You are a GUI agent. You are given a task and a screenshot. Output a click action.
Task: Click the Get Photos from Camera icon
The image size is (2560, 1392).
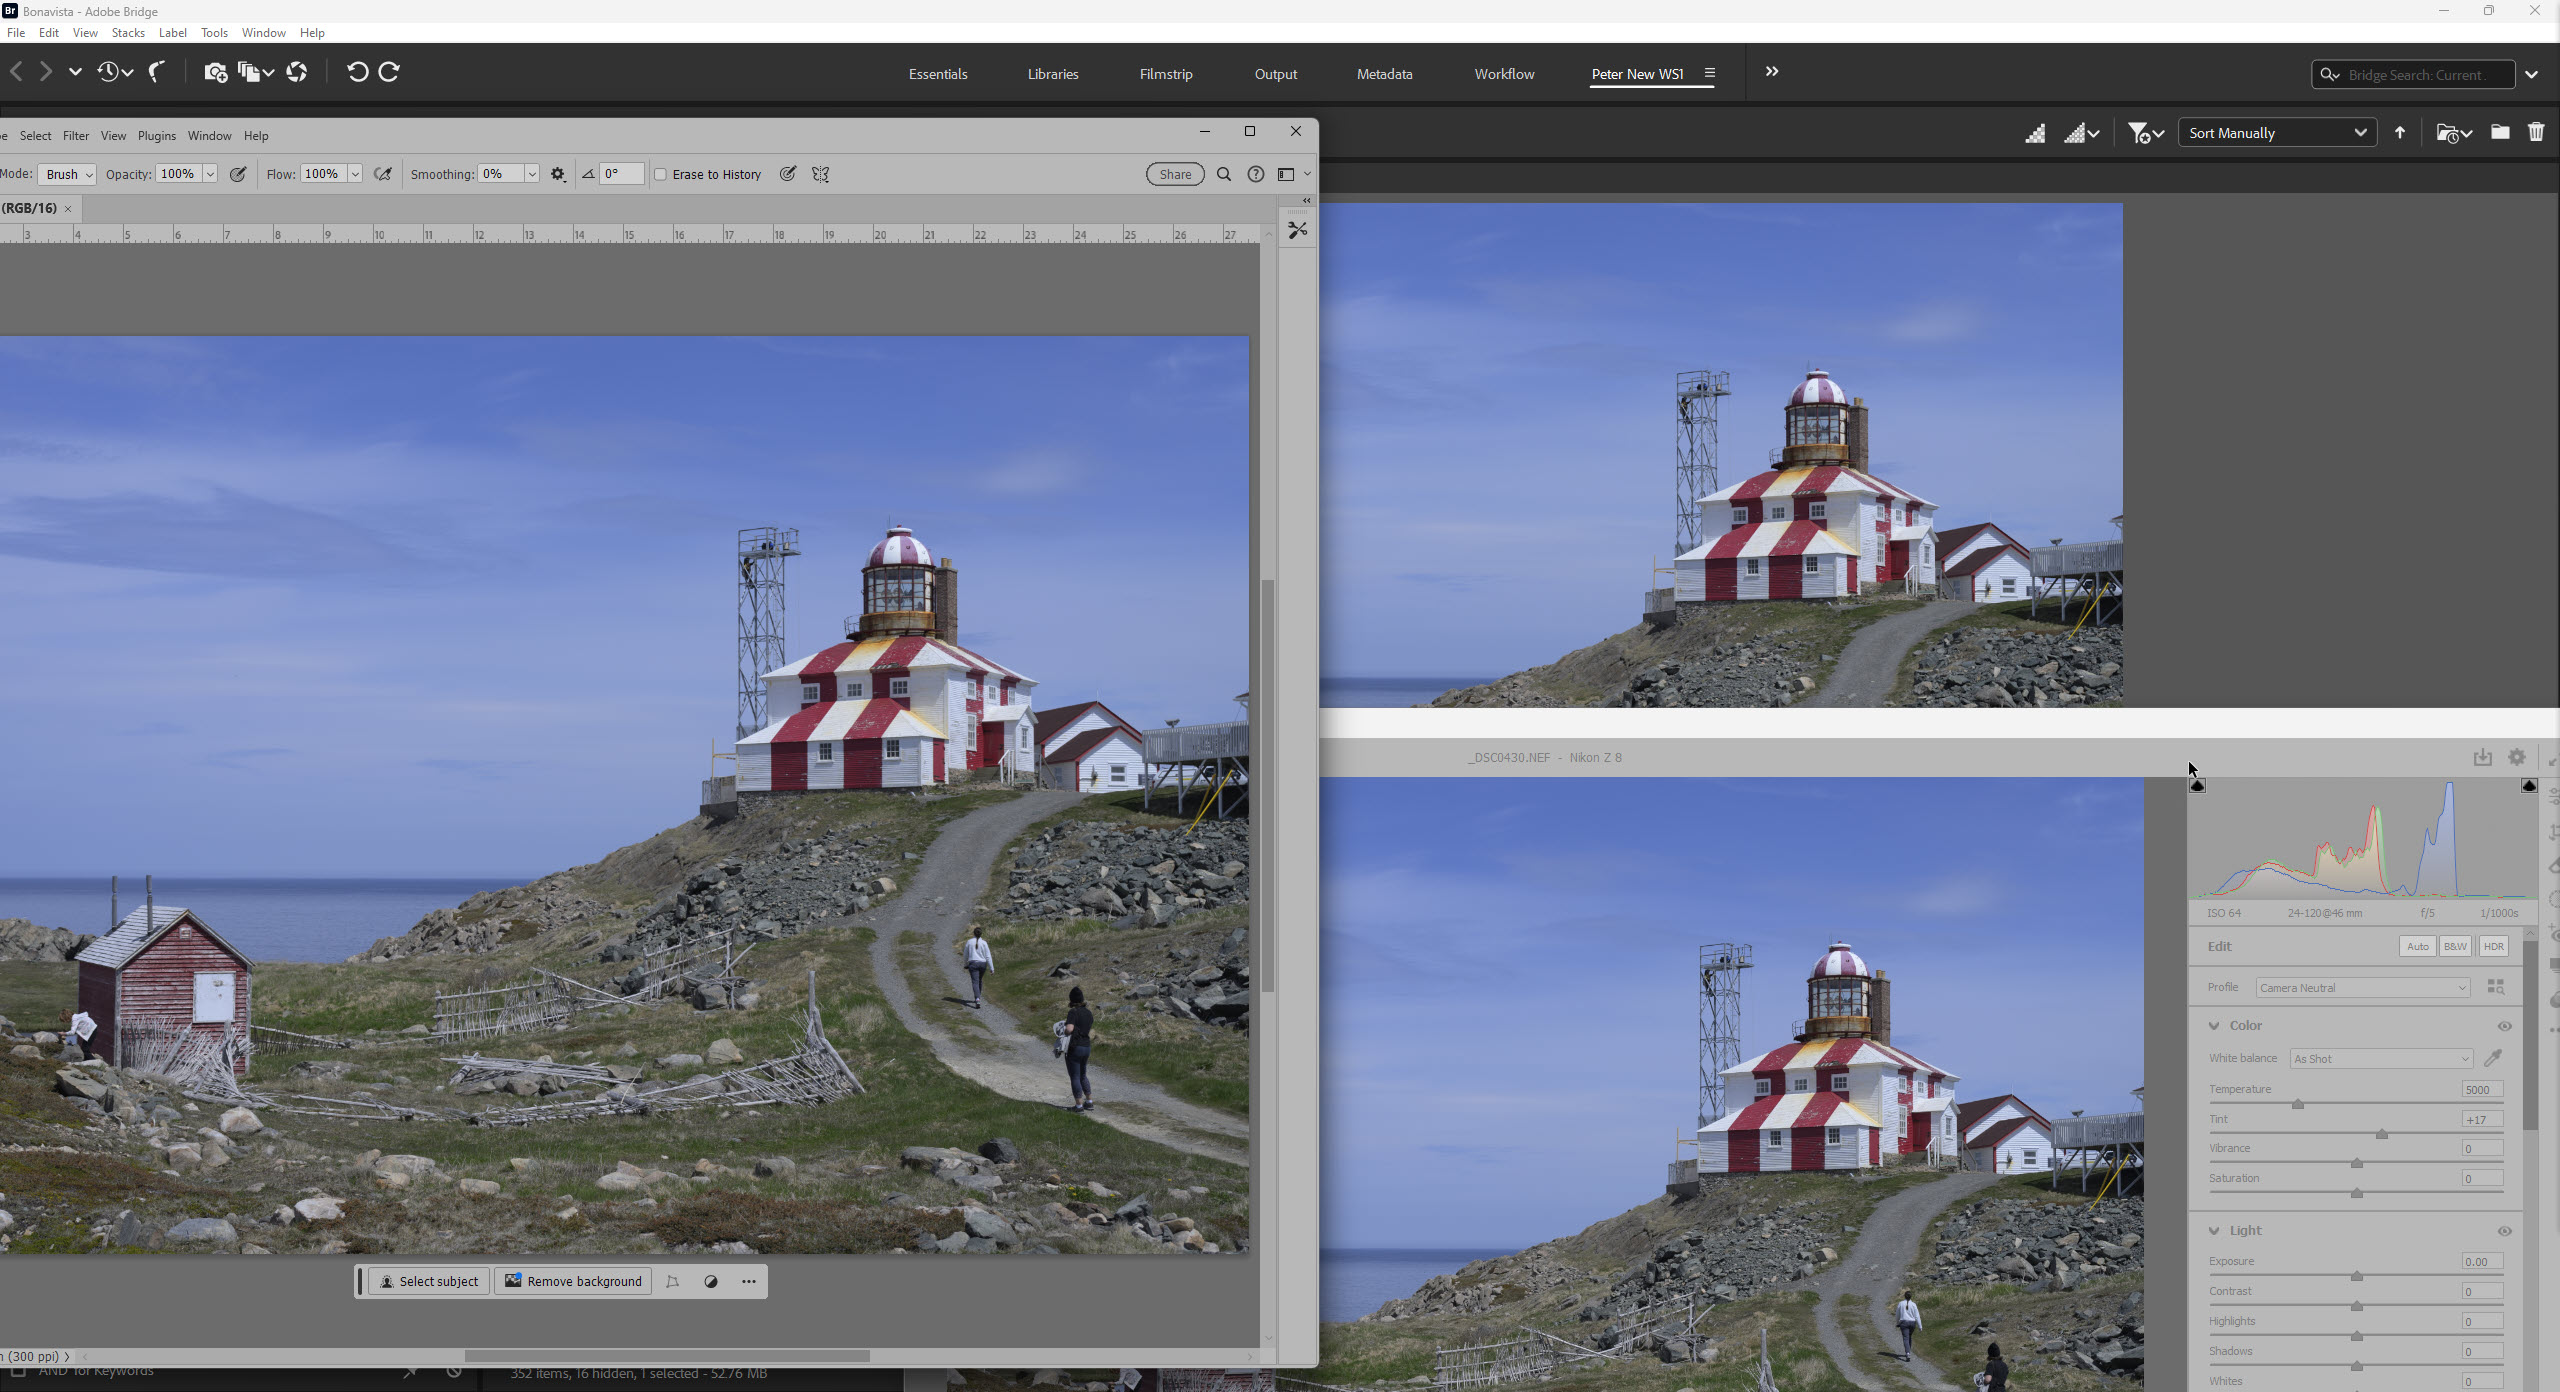tap(215, 72)
